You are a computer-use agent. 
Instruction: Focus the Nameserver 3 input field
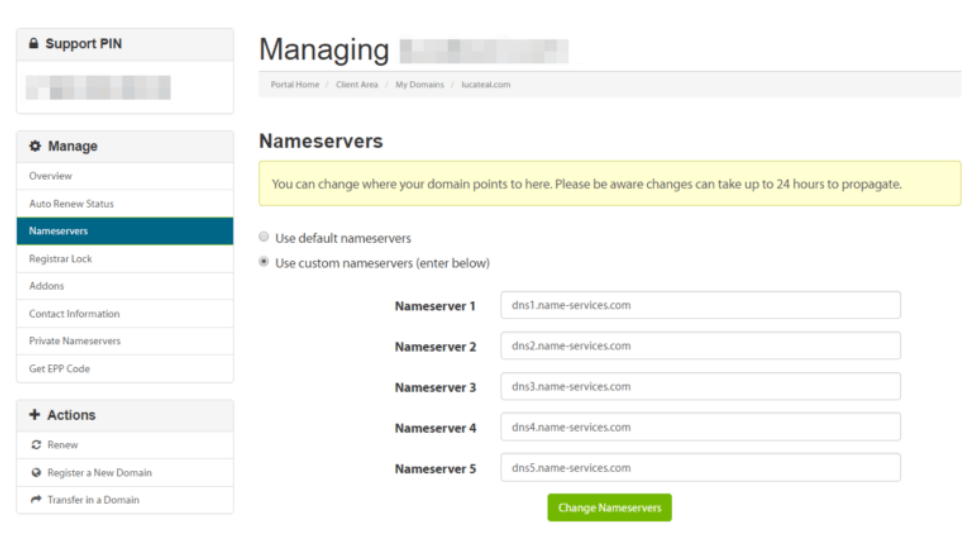click(701, 386)
